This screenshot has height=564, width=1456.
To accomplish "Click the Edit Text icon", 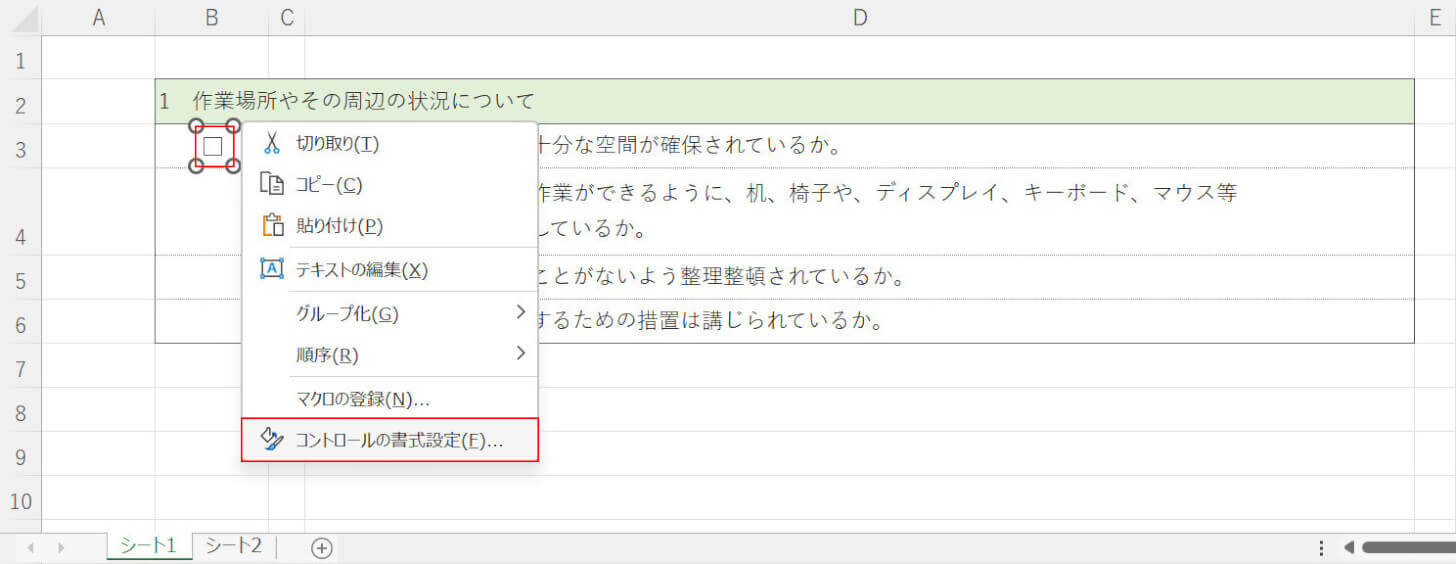I will [x=271, y=269].
